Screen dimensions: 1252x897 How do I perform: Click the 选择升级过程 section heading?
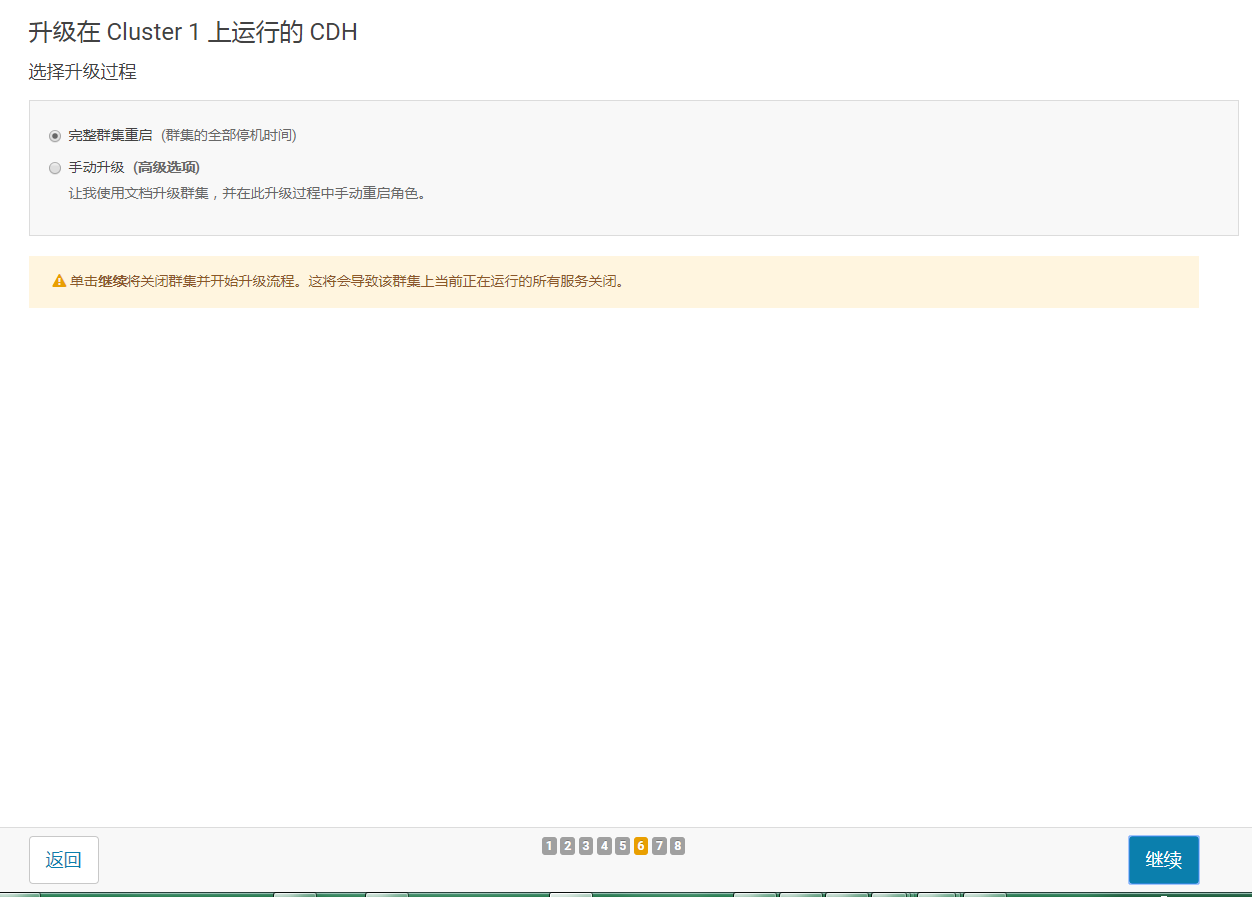tap(81, 72)
